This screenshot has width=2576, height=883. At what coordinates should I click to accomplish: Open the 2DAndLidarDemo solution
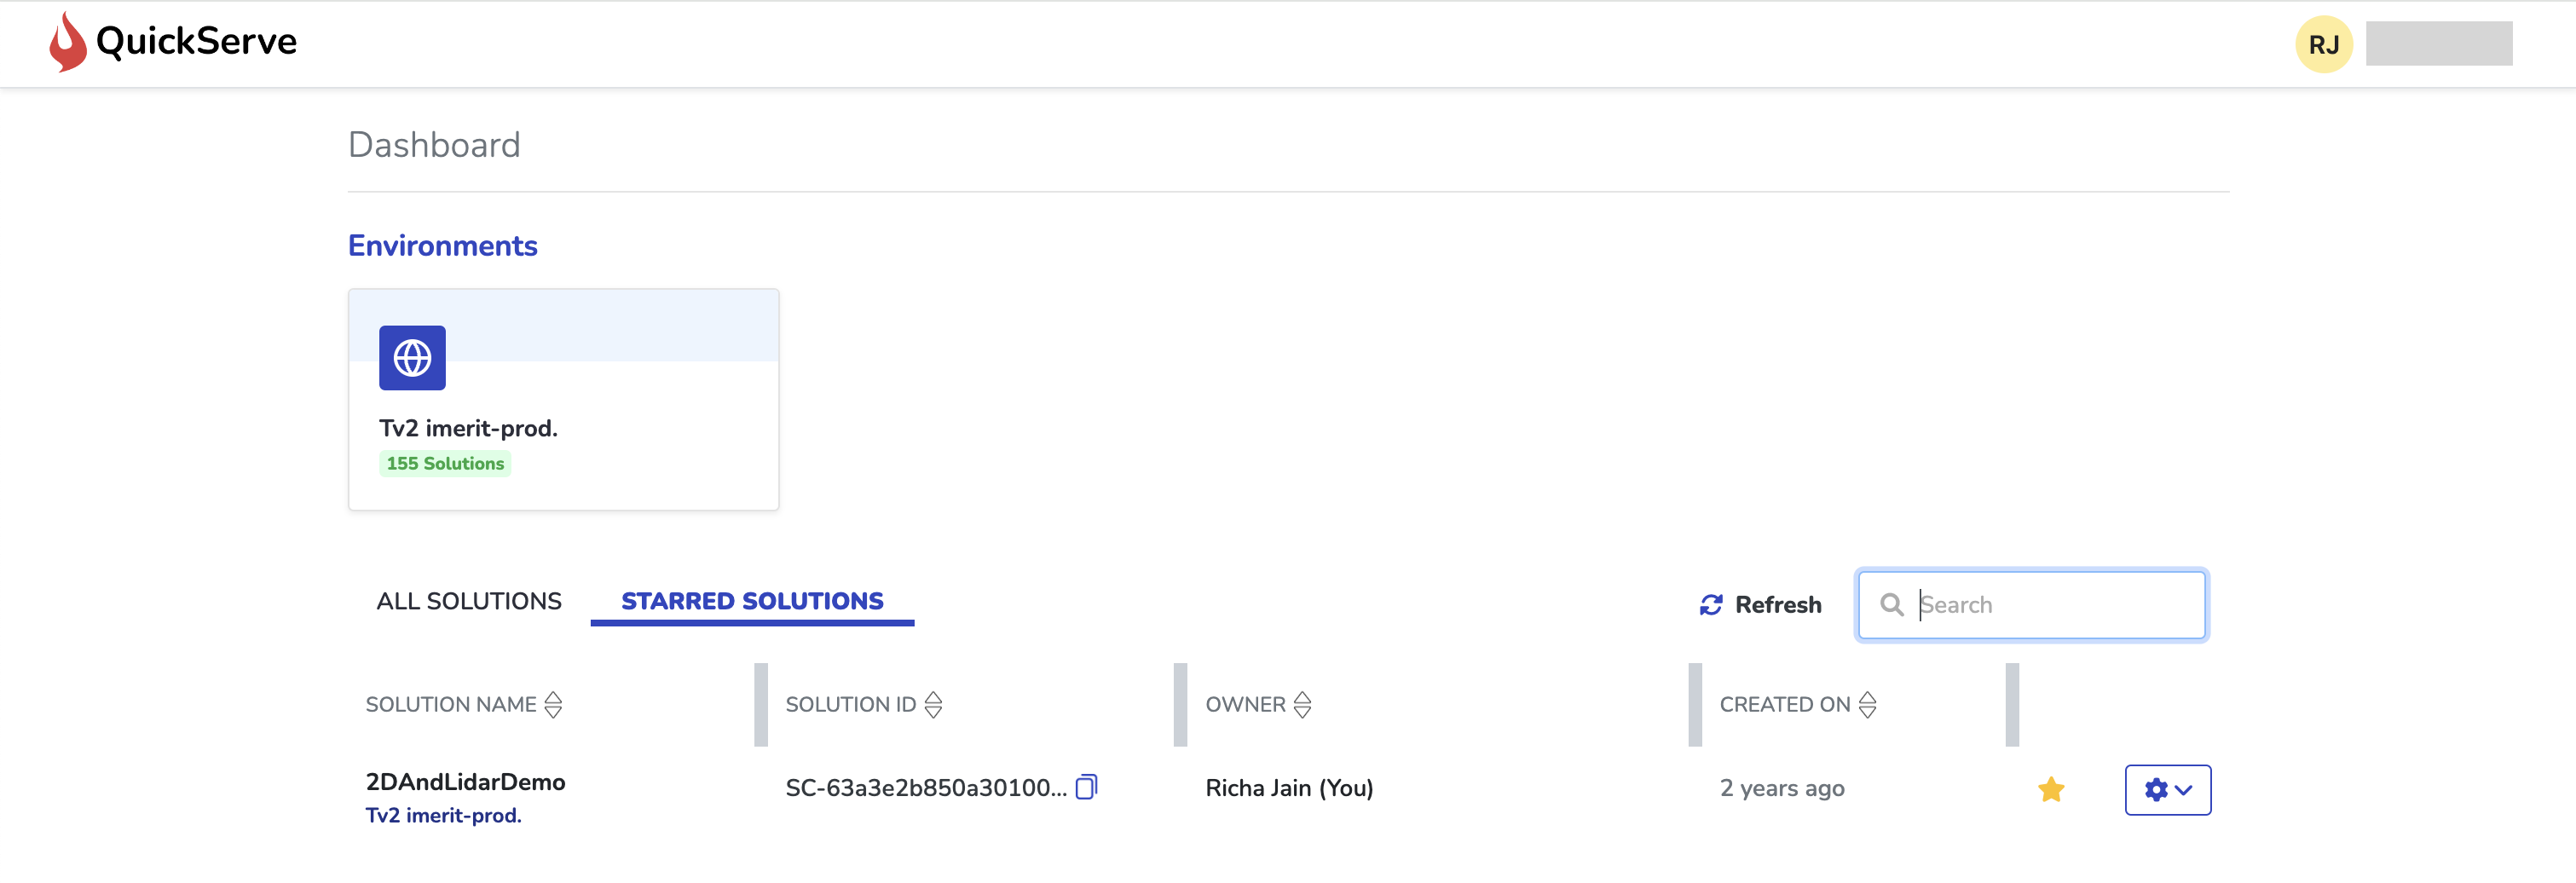tap(465, 782)
